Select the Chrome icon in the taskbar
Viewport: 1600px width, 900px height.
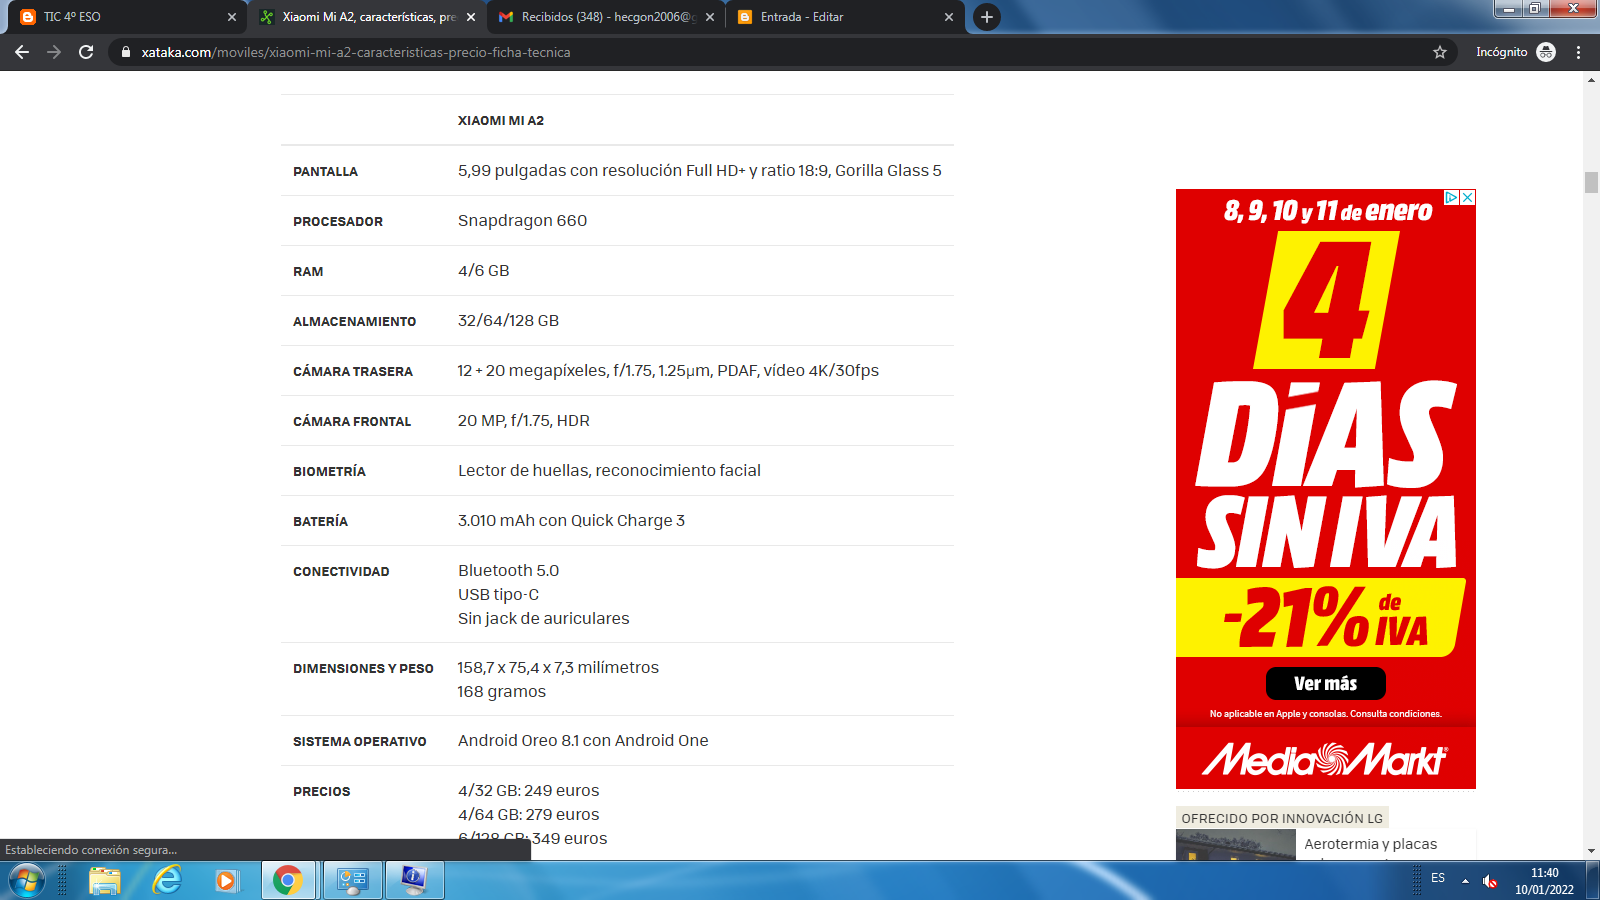(x=288, y=880)
